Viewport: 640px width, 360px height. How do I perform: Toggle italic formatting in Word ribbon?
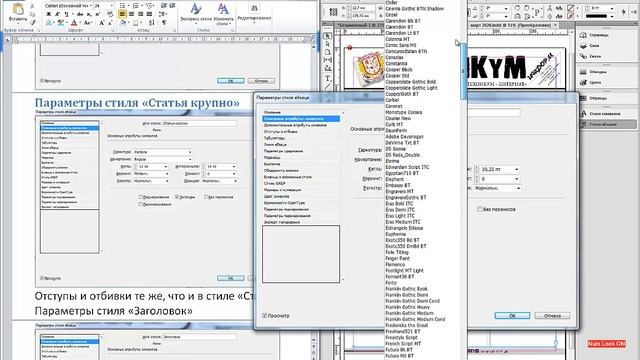pos(57,14)
